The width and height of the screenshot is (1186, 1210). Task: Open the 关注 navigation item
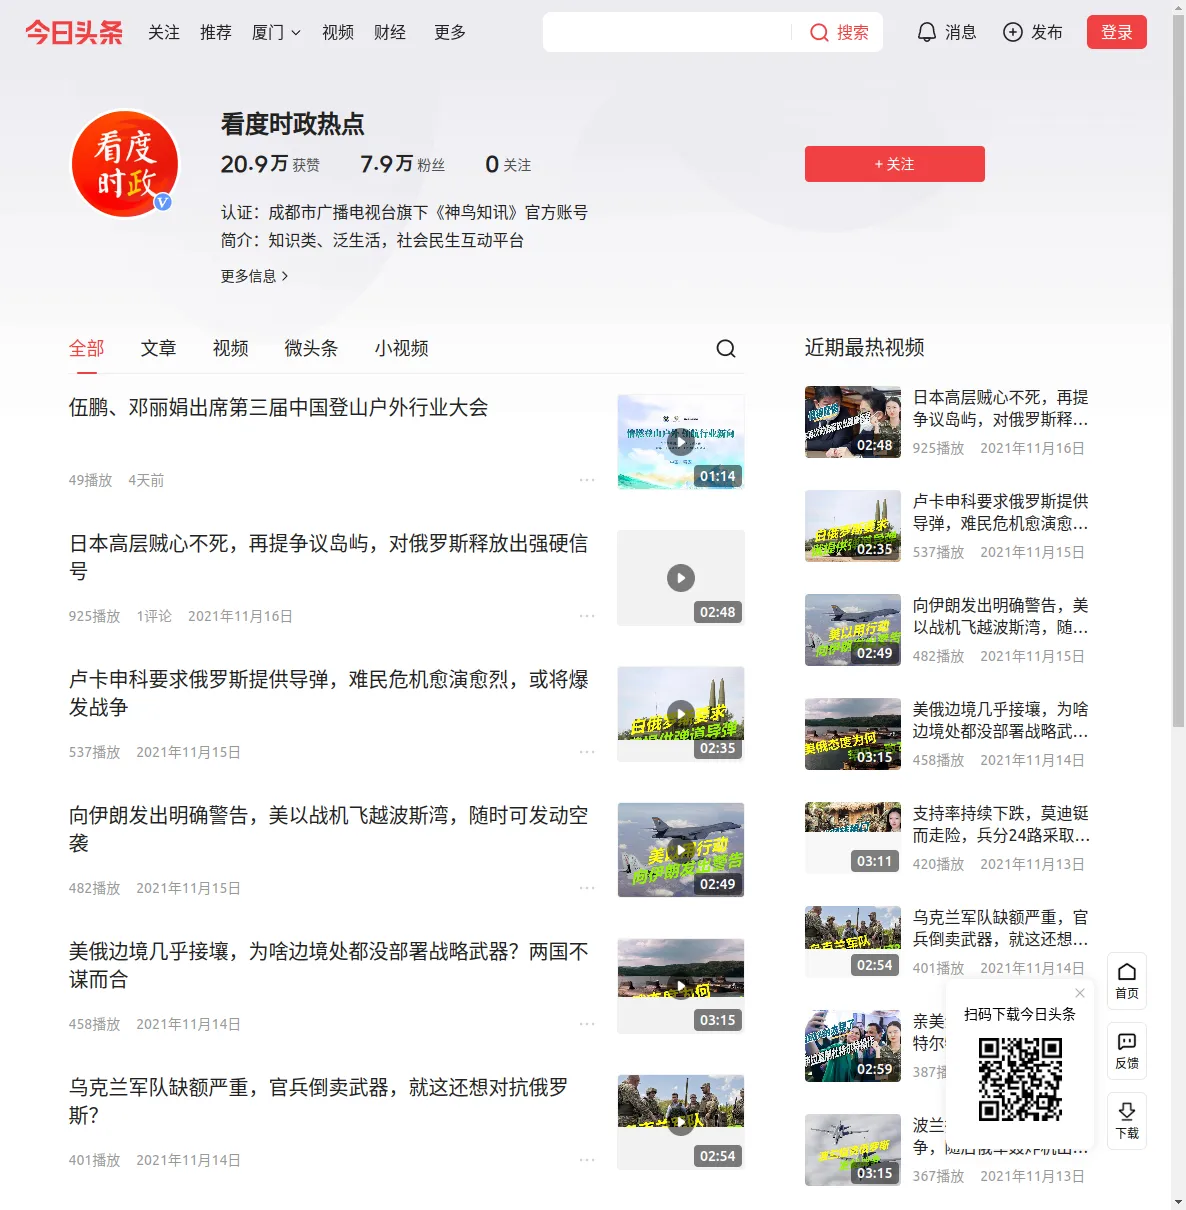point(164,33)
